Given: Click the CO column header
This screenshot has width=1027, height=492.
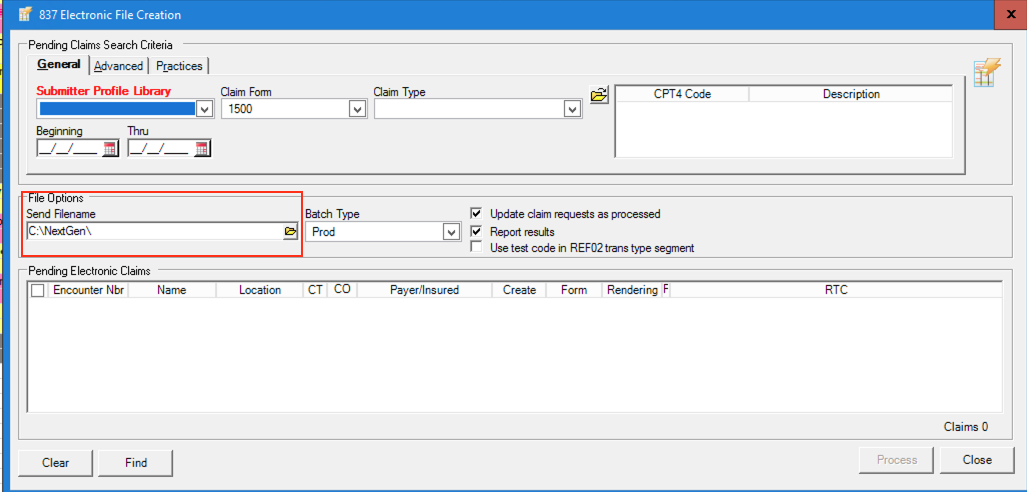Looking at the screenshot, I should [x=342, y=290].
